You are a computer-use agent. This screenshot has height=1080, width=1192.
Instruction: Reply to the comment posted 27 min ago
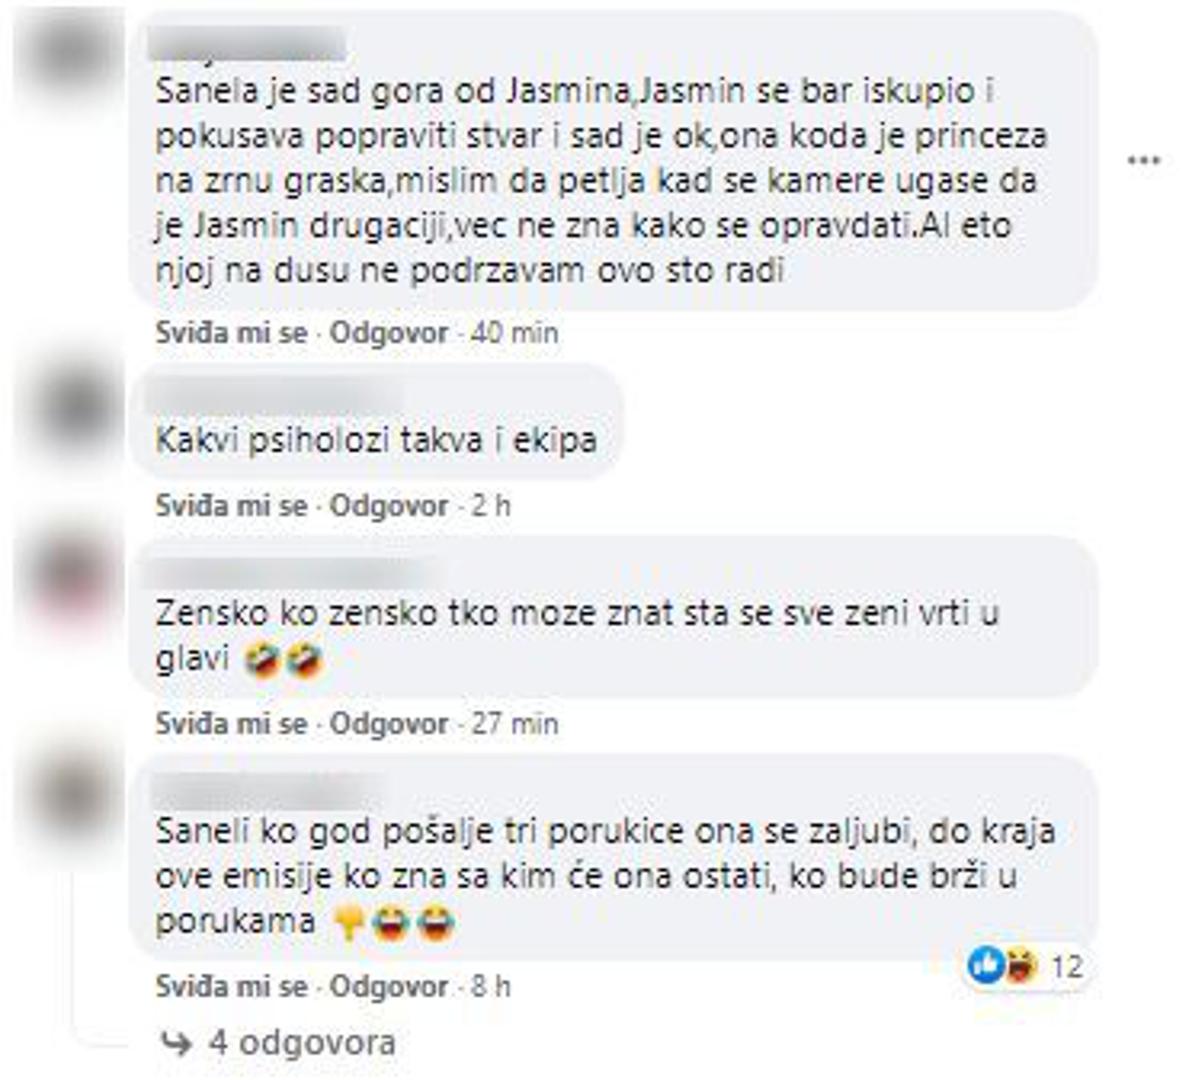pos(388,723)
